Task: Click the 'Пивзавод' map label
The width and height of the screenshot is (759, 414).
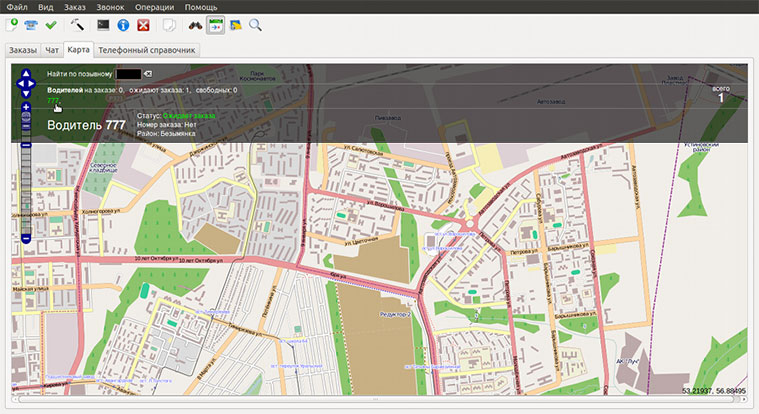Action: [x=388, y=118]
